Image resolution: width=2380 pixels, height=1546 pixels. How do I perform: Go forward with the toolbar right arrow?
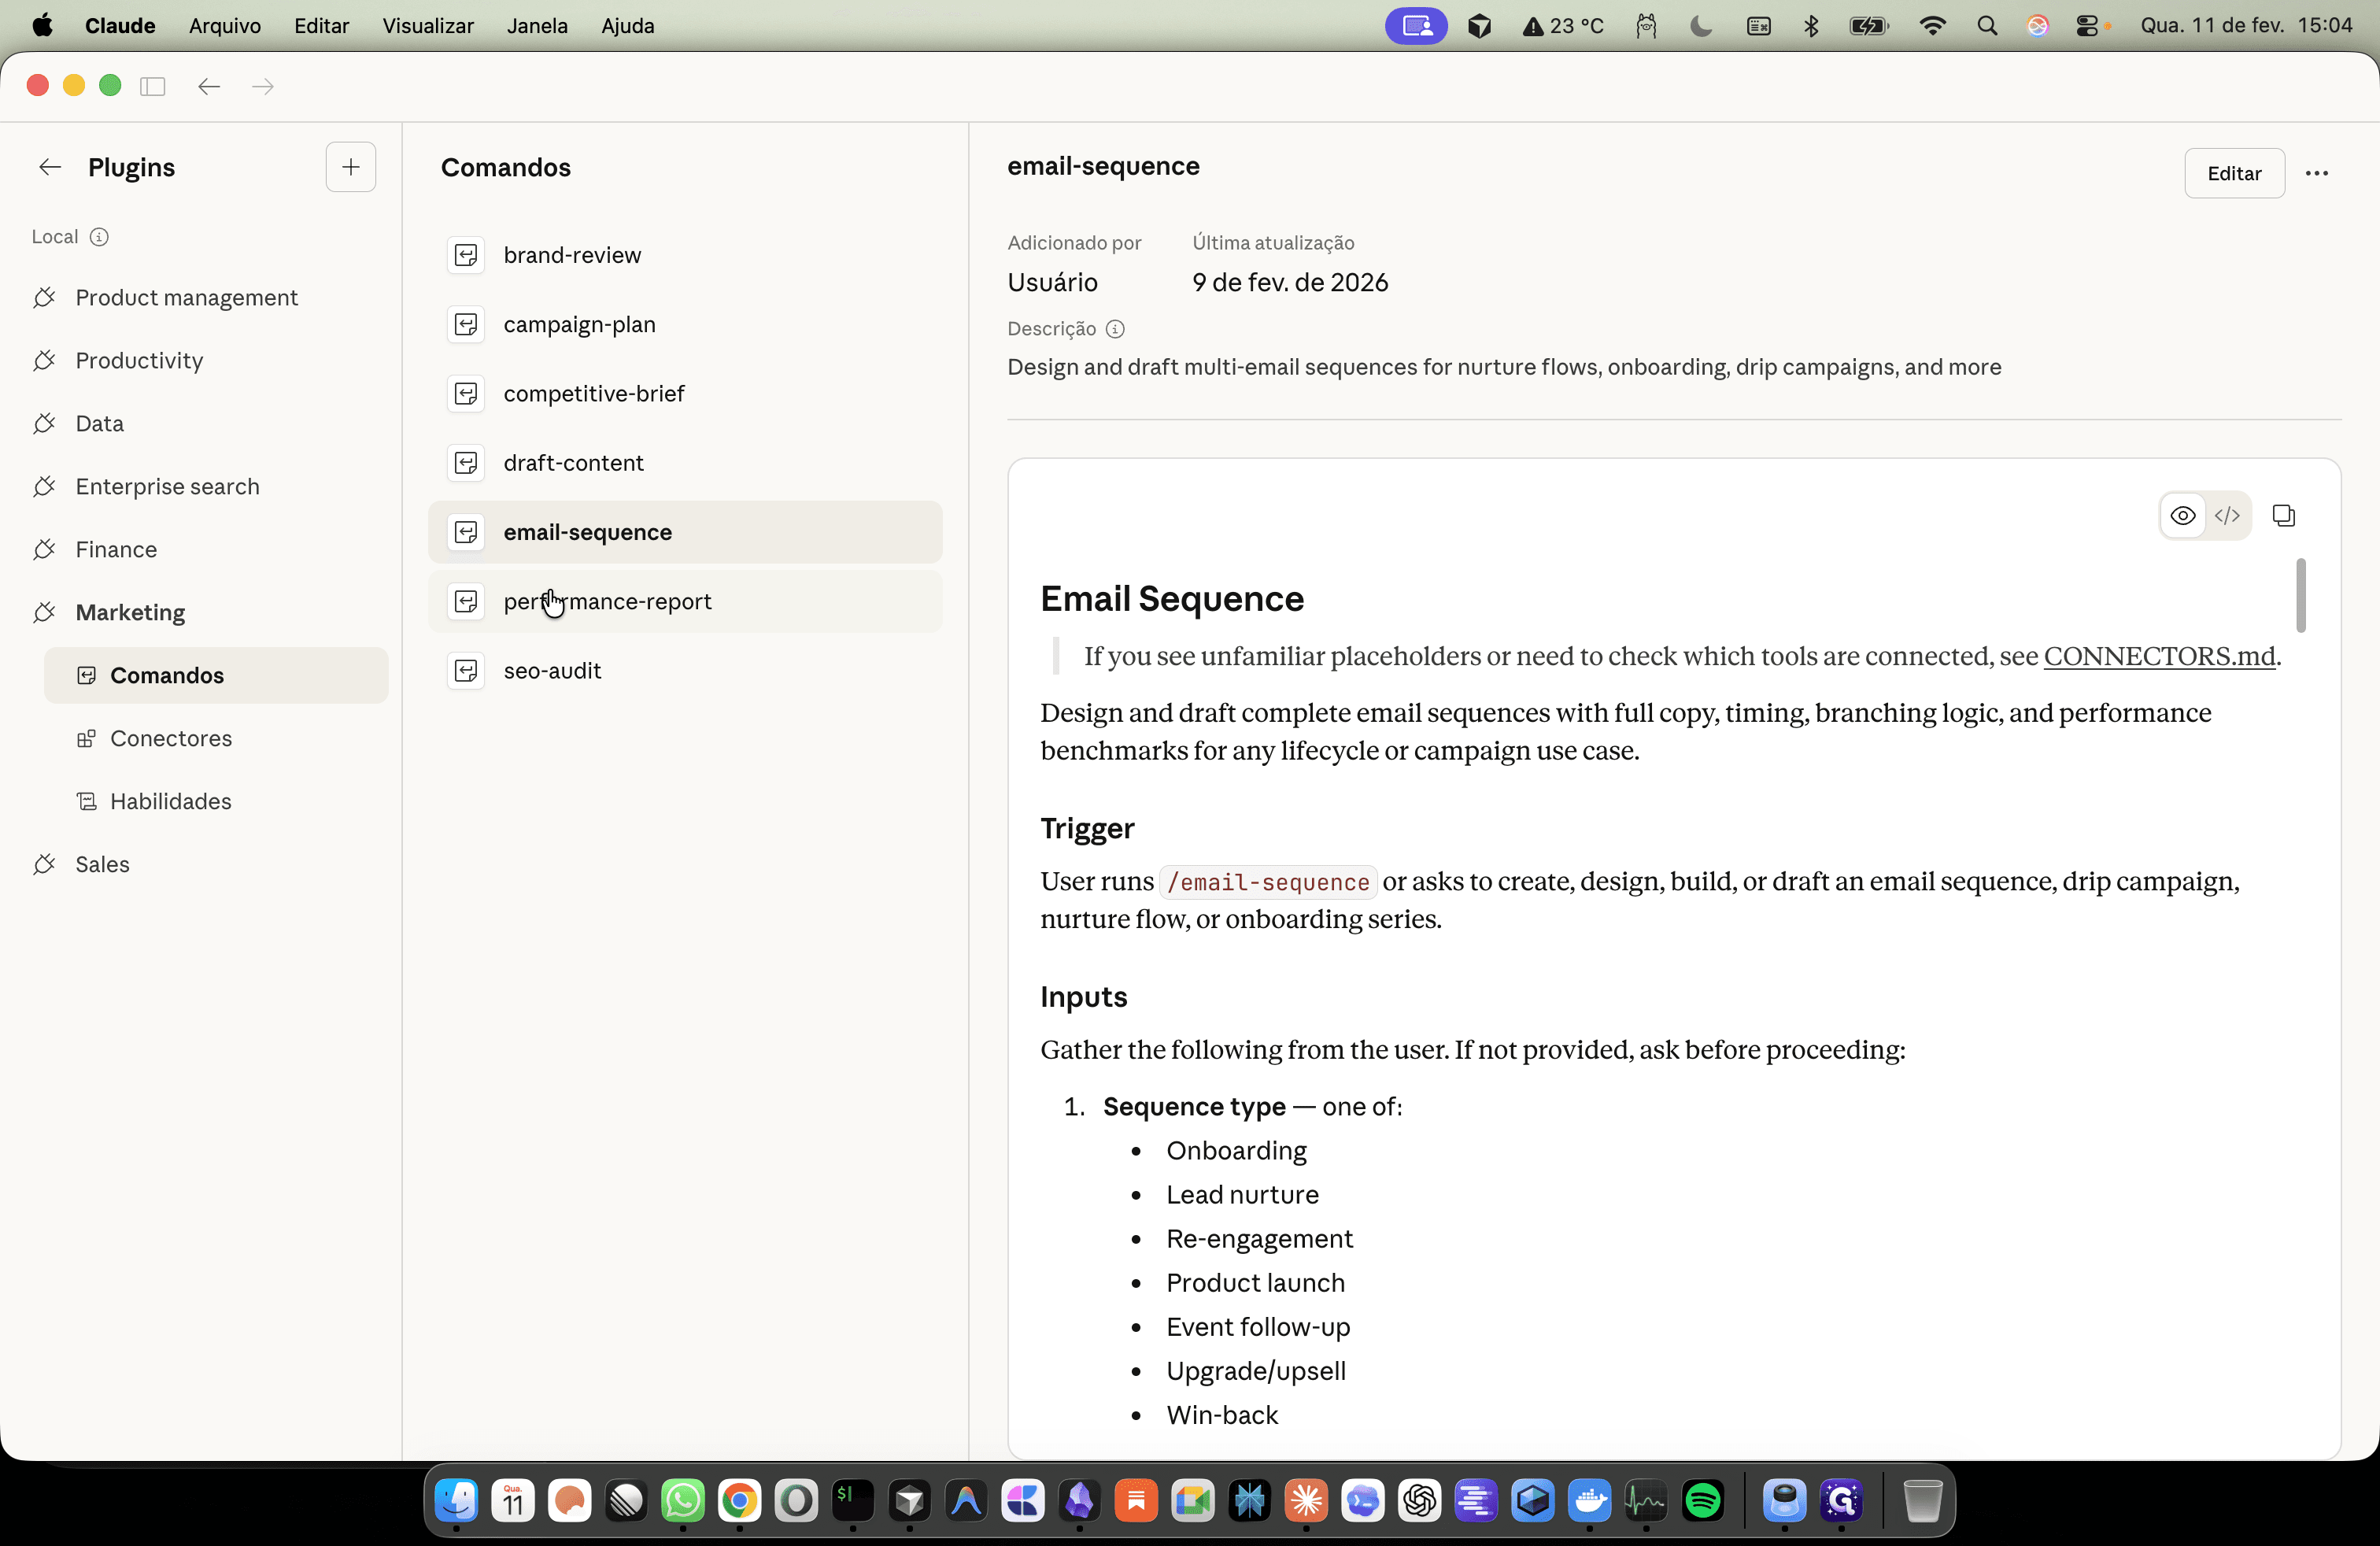pyautogui.click(x=263, y=86)
